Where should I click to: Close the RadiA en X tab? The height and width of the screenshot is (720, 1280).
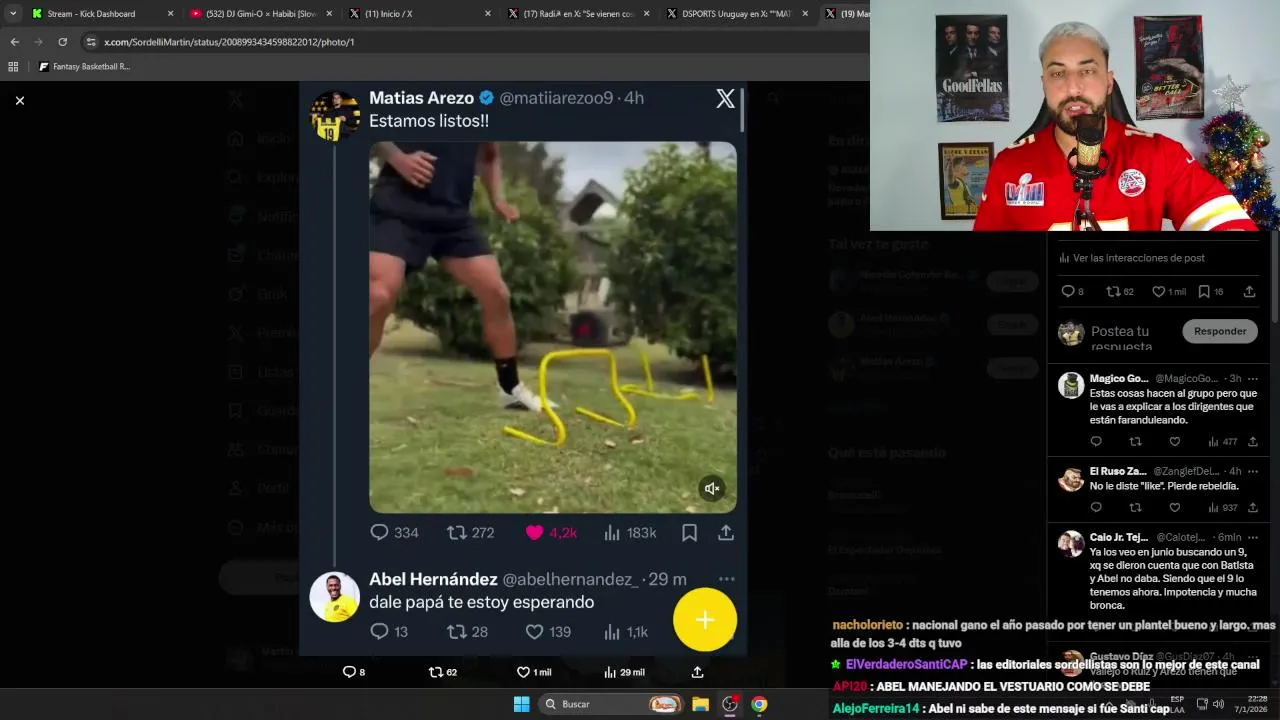point(647,14)
